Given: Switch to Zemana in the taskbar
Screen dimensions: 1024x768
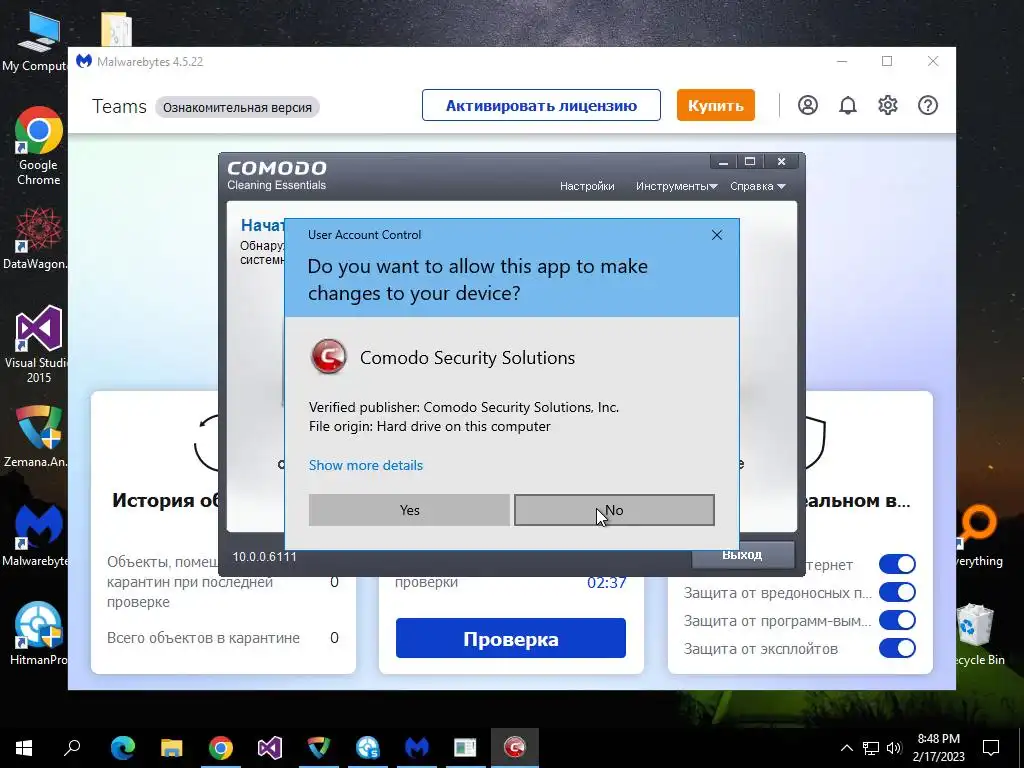Looking at the screenshot, I should 319,748.
